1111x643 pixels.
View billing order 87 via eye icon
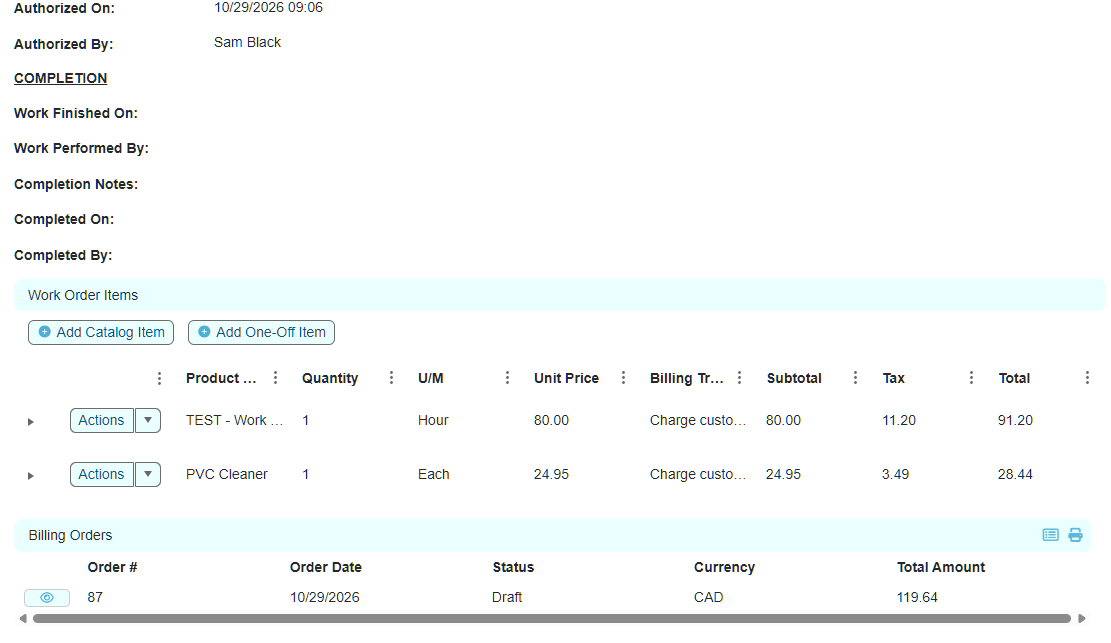47,598
